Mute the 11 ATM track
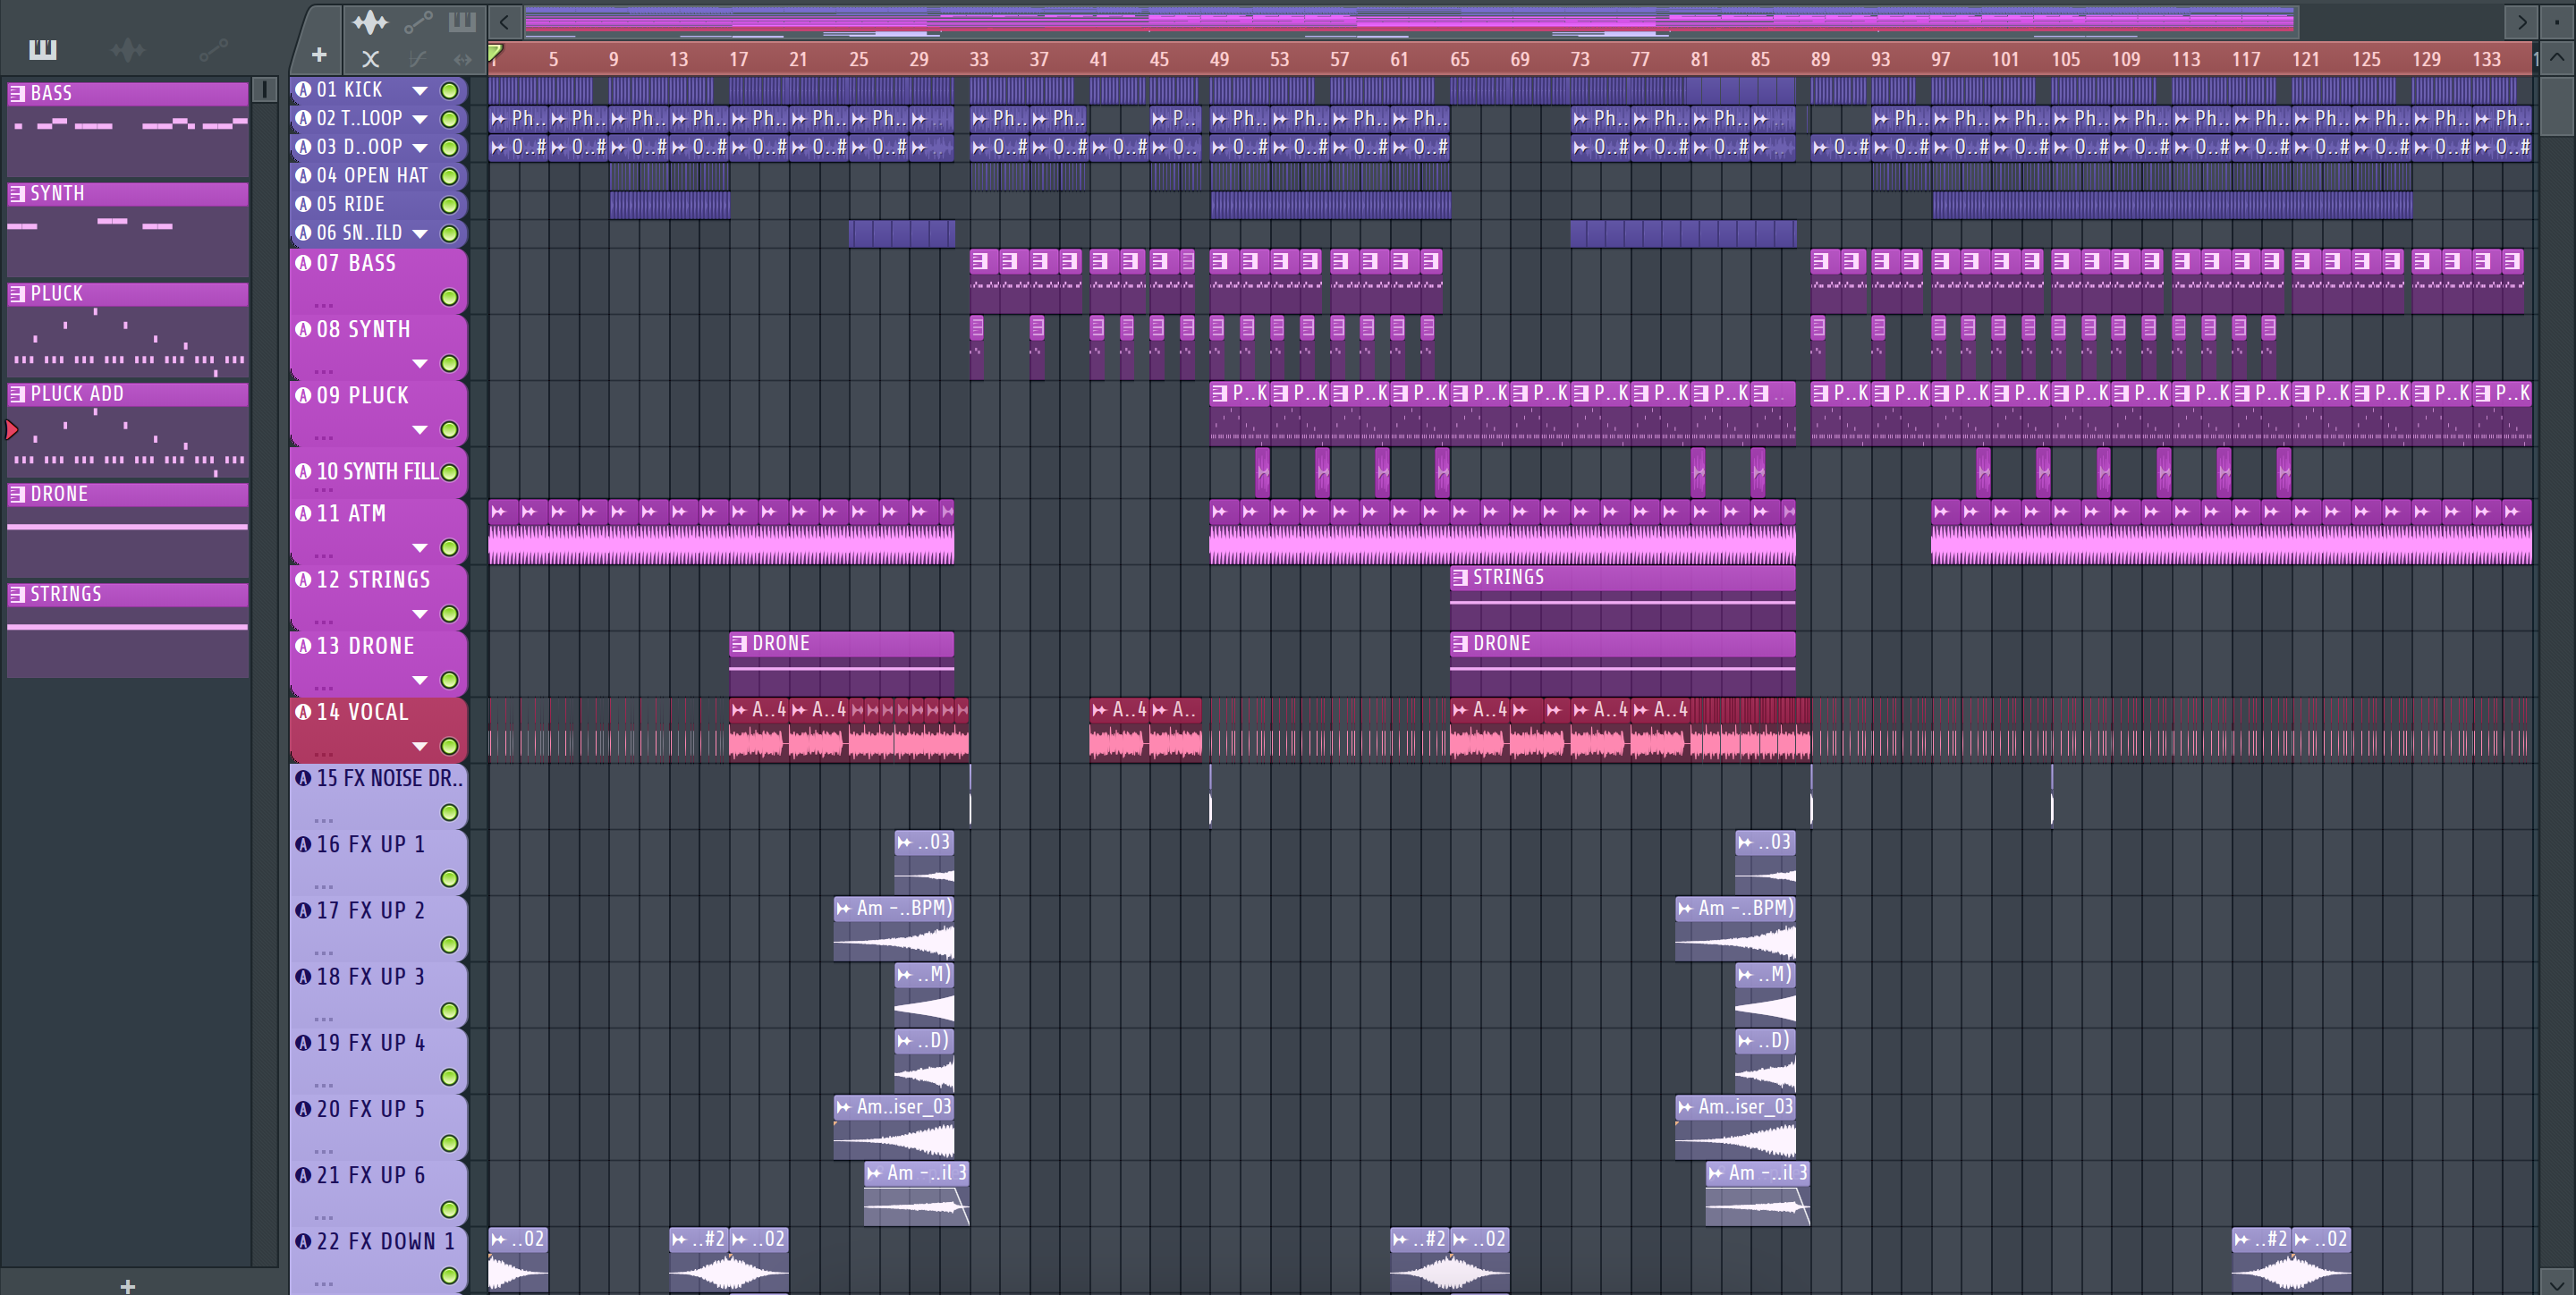The height and width of the screenshot is (1295, 2576). tap(450, 548)
